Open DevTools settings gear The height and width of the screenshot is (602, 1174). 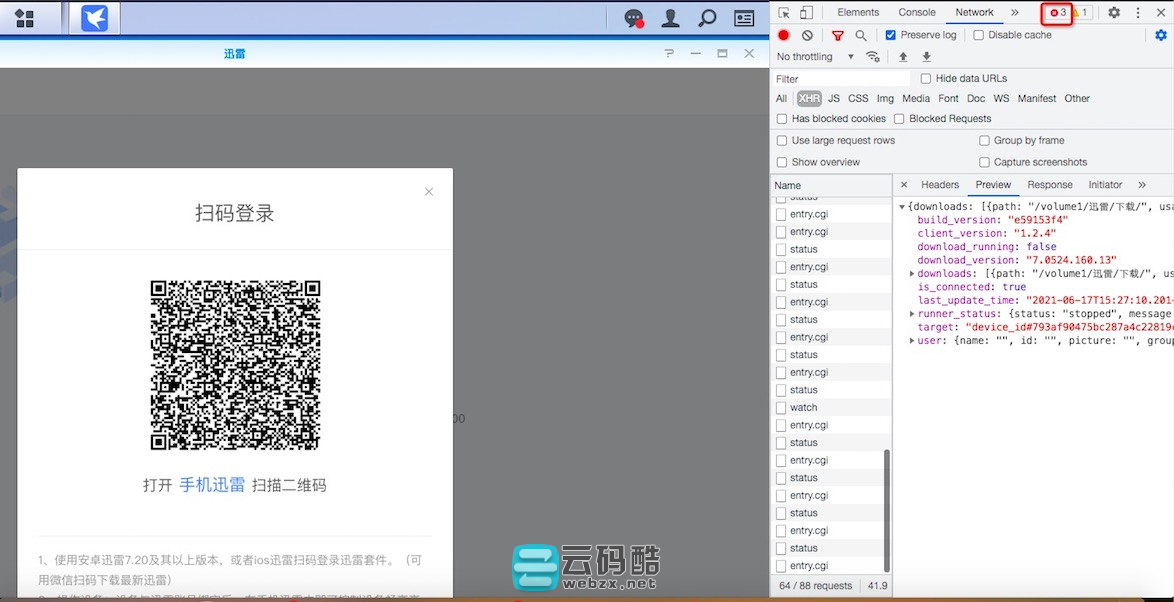click(1113, 13)
